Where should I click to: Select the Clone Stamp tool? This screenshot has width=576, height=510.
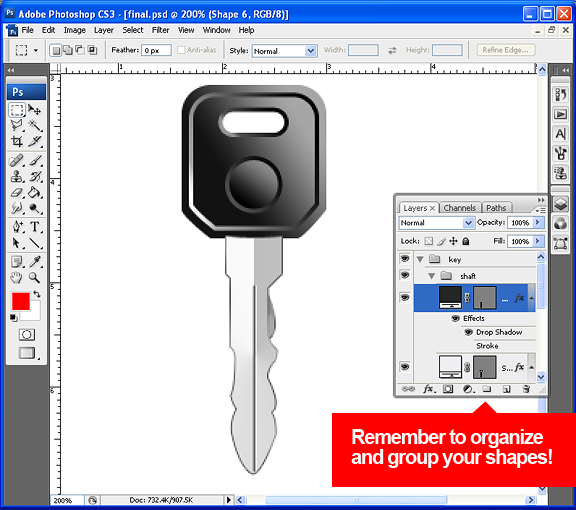tap(17, 177)
